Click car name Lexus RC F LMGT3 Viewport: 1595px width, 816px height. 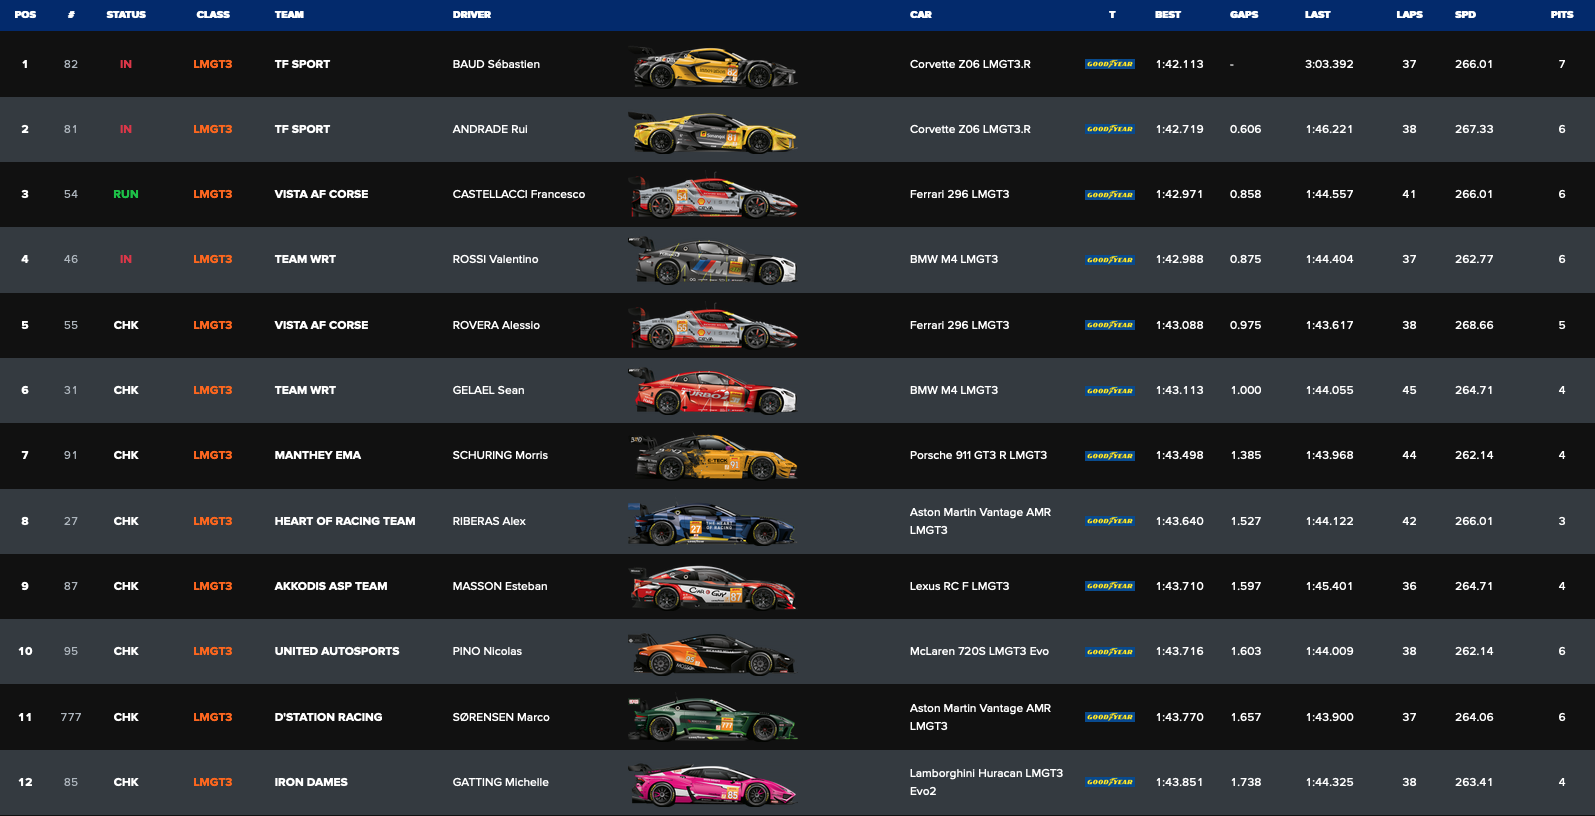tap(959, 586)
